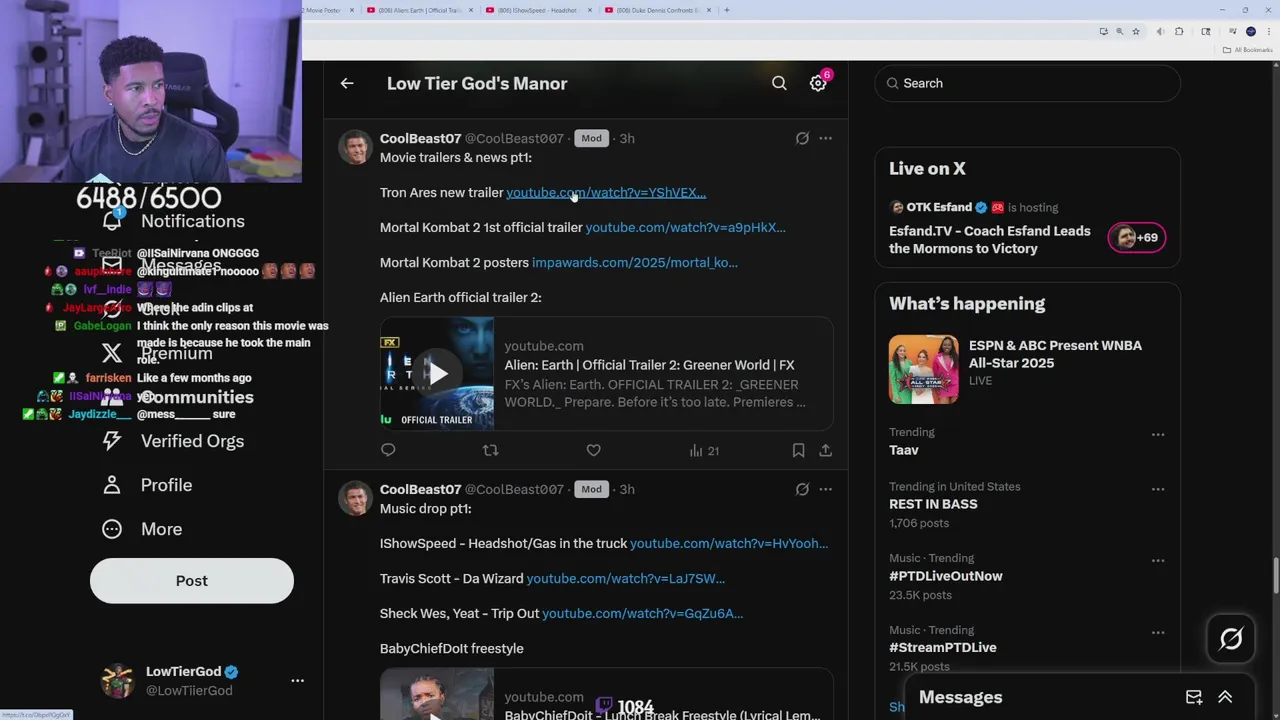The height and width of the screenshot is (720, 1280).
Task: Play the Alien: Earth trailer thumbnail
Action: (437, 373)
